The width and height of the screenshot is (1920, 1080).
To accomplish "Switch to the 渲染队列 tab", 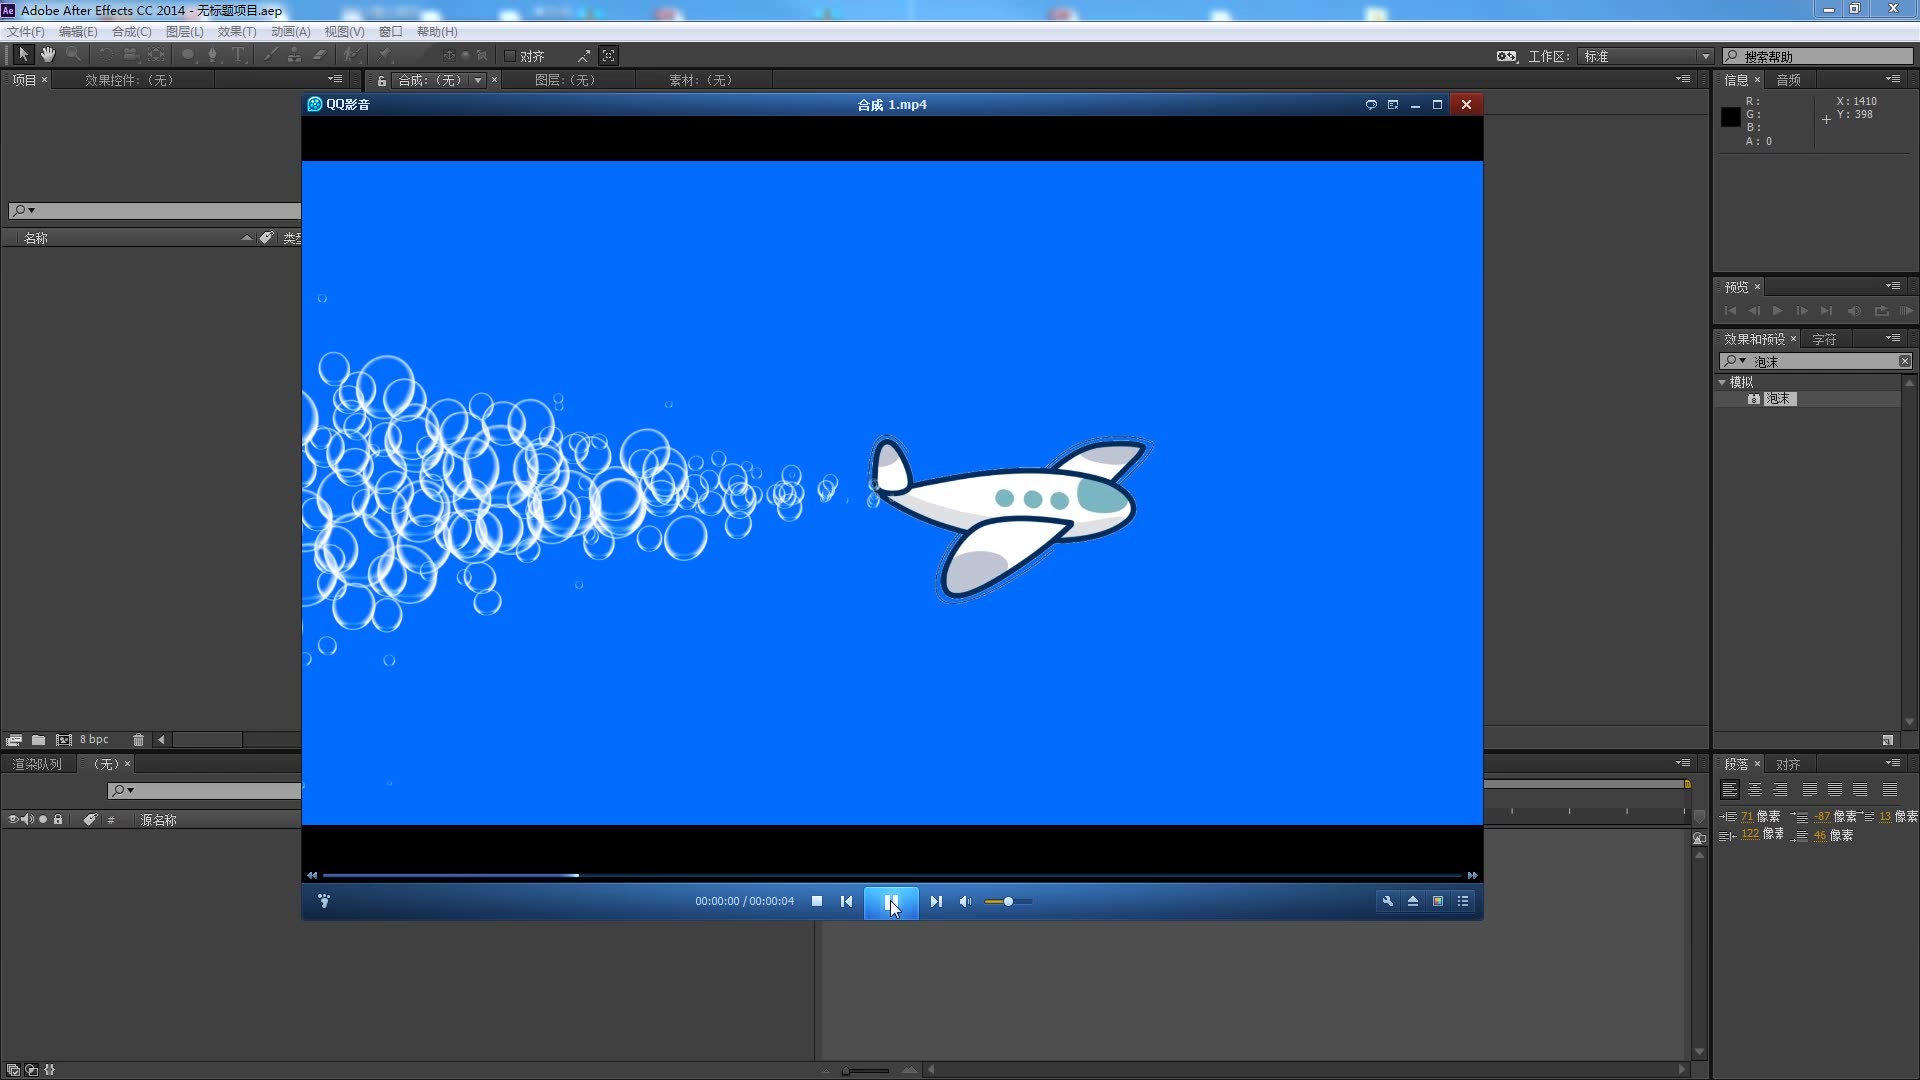I will 37,764.
